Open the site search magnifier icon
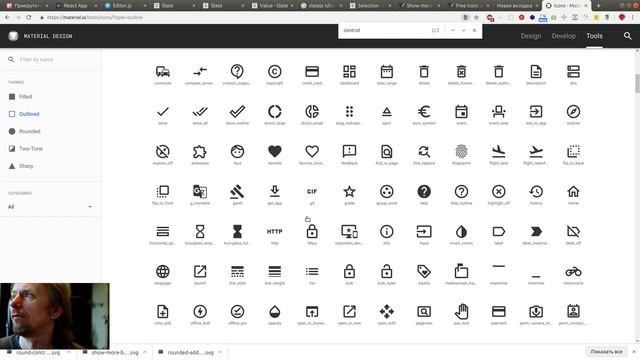This screenshot has height=360, width=640. click(627, 36)
